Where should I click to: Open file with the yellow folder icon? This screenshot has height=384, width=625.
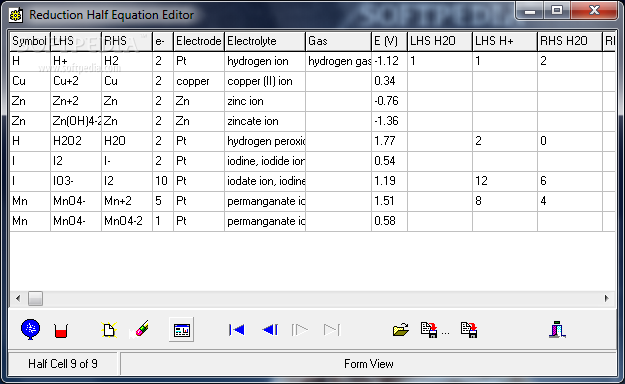pos(401,330)
